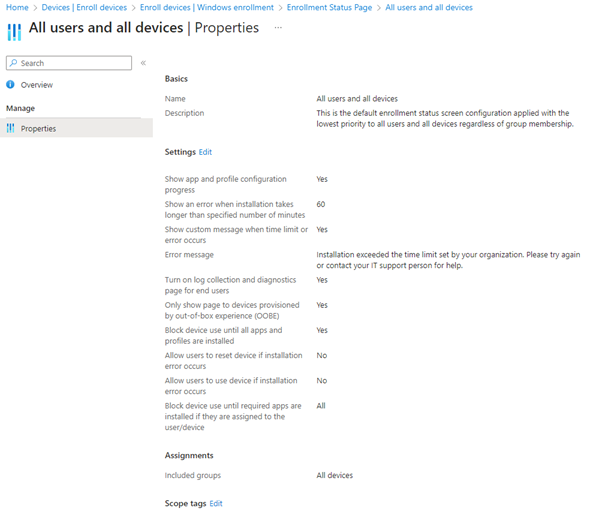Screen dimensions: 602x520
Task: Select the Properties menu item
Action: pos(38,128)
